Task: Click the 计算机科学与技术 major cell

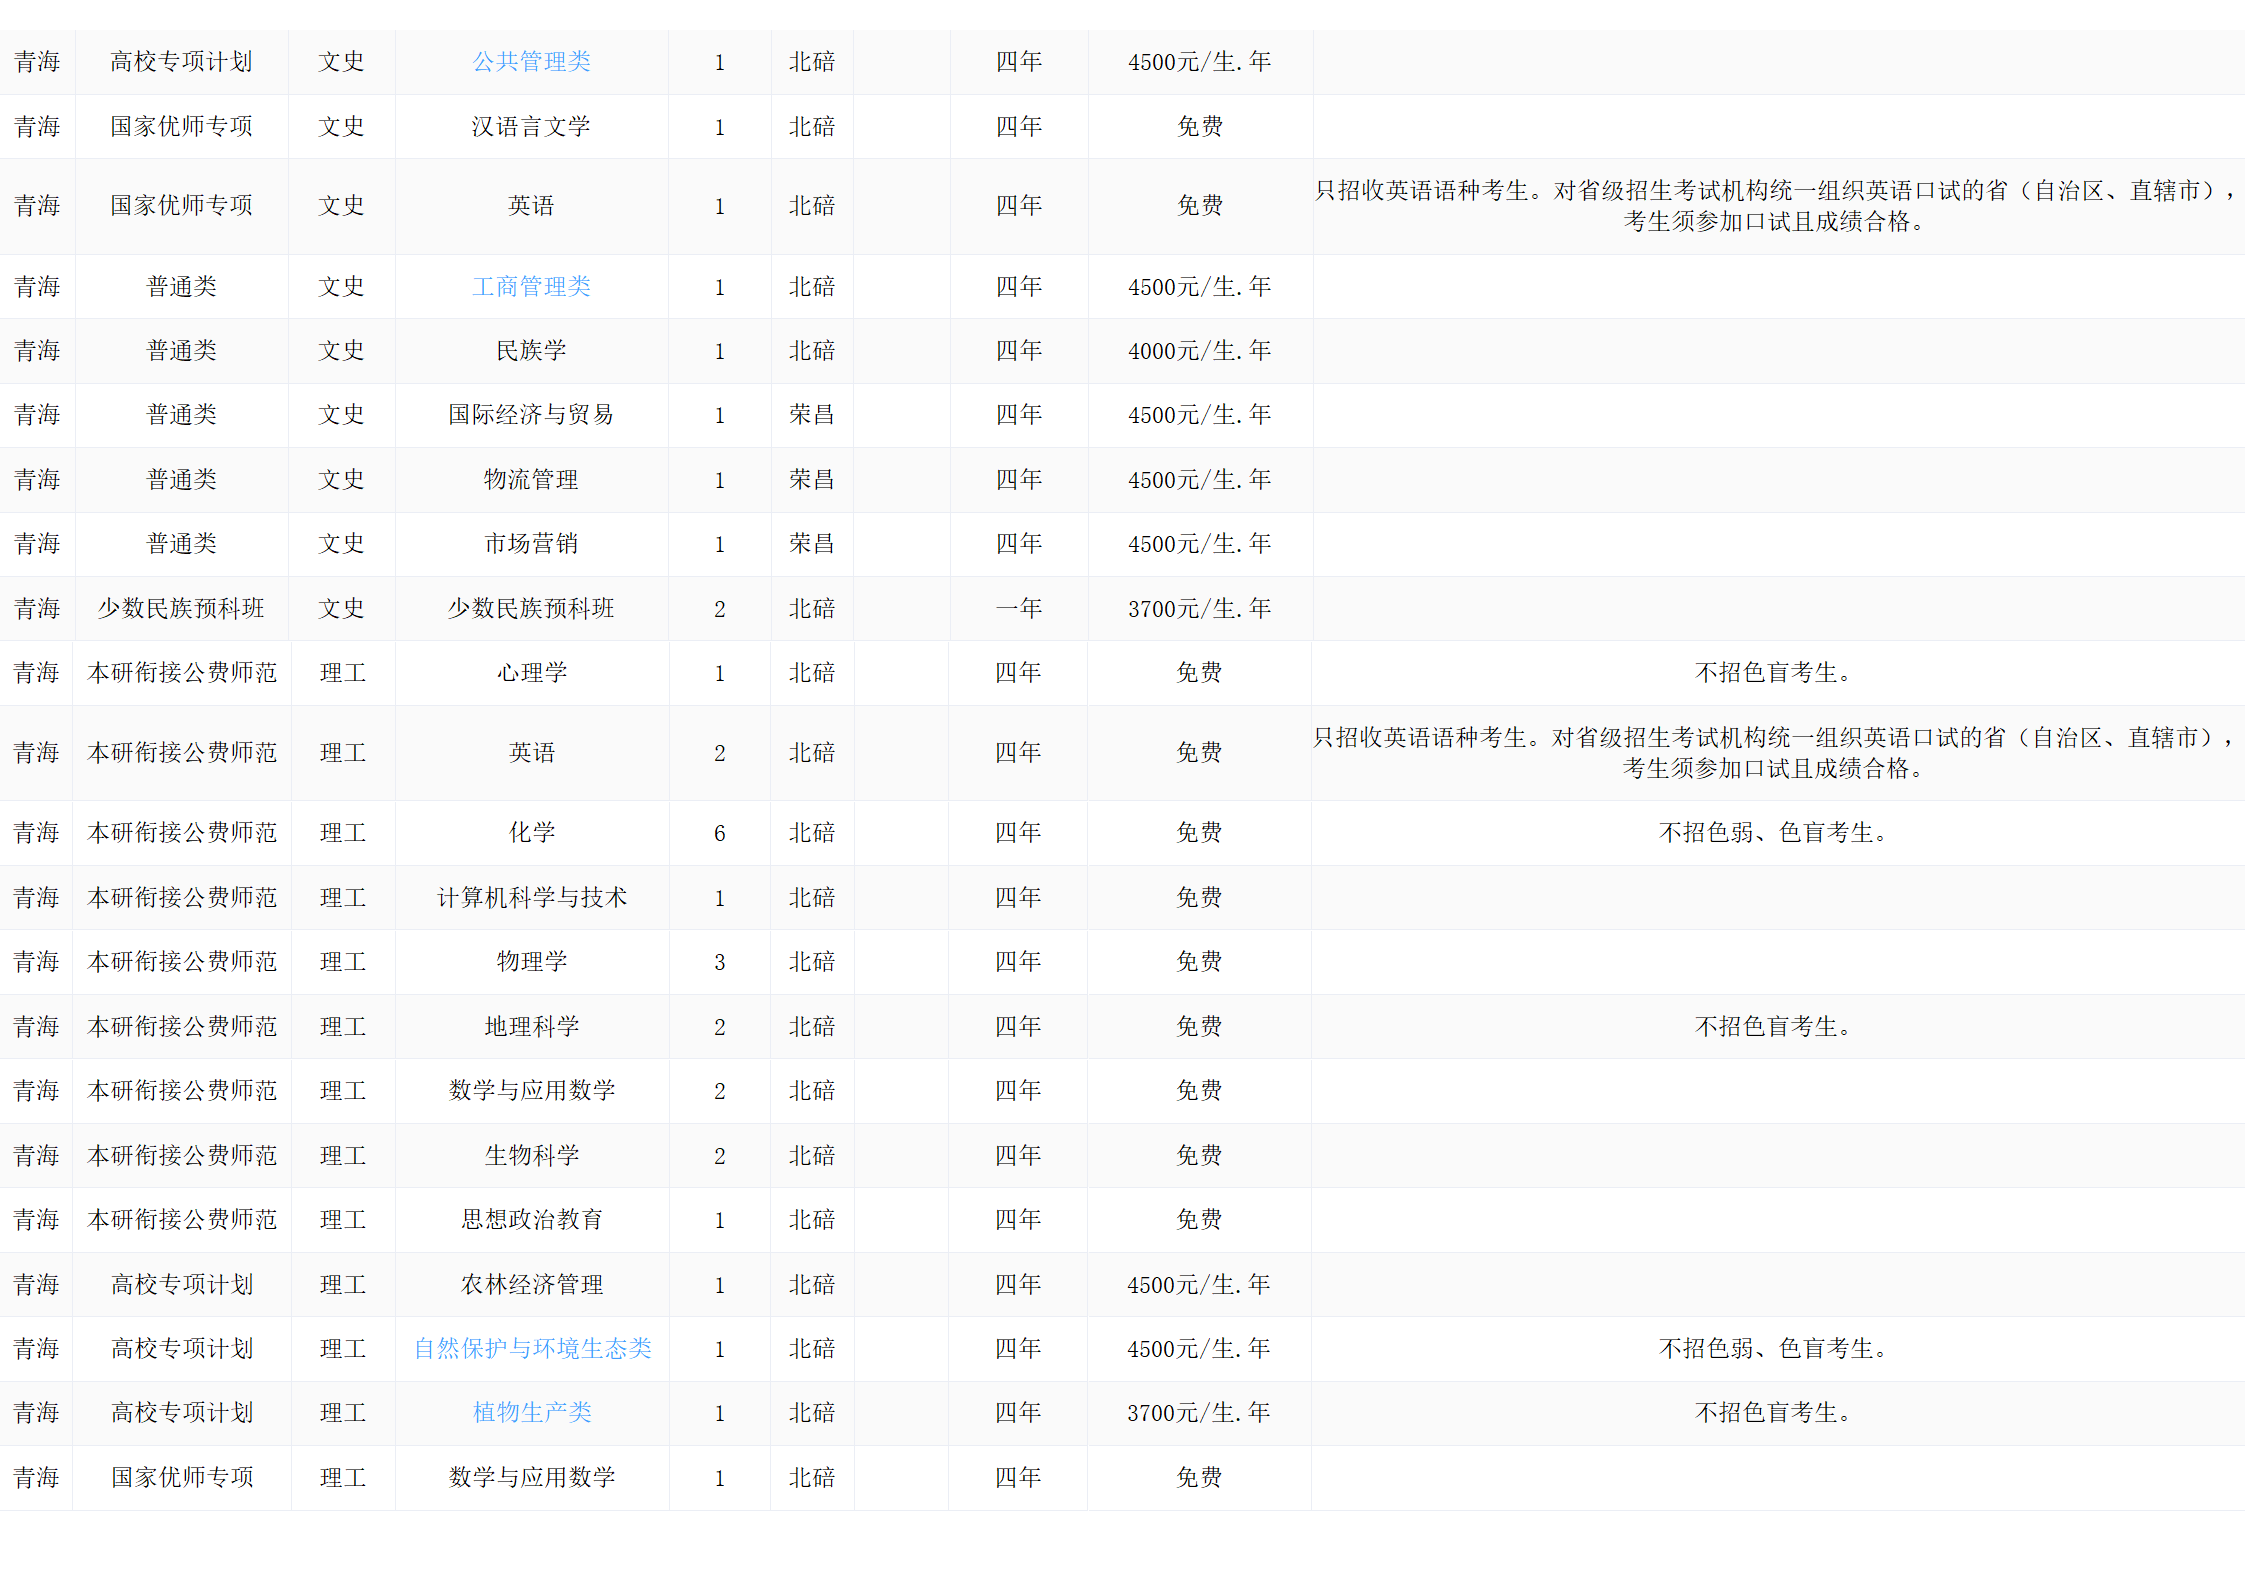Action: click(532, 898)
